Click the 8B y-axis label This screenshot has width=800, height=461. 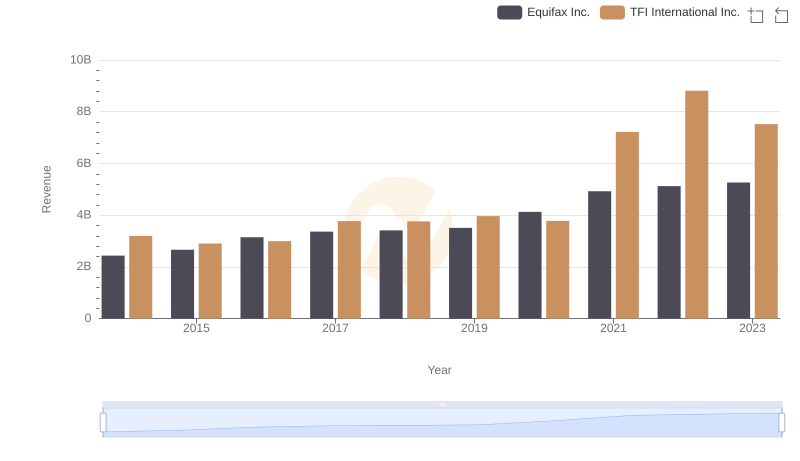(x=84, y=111)
